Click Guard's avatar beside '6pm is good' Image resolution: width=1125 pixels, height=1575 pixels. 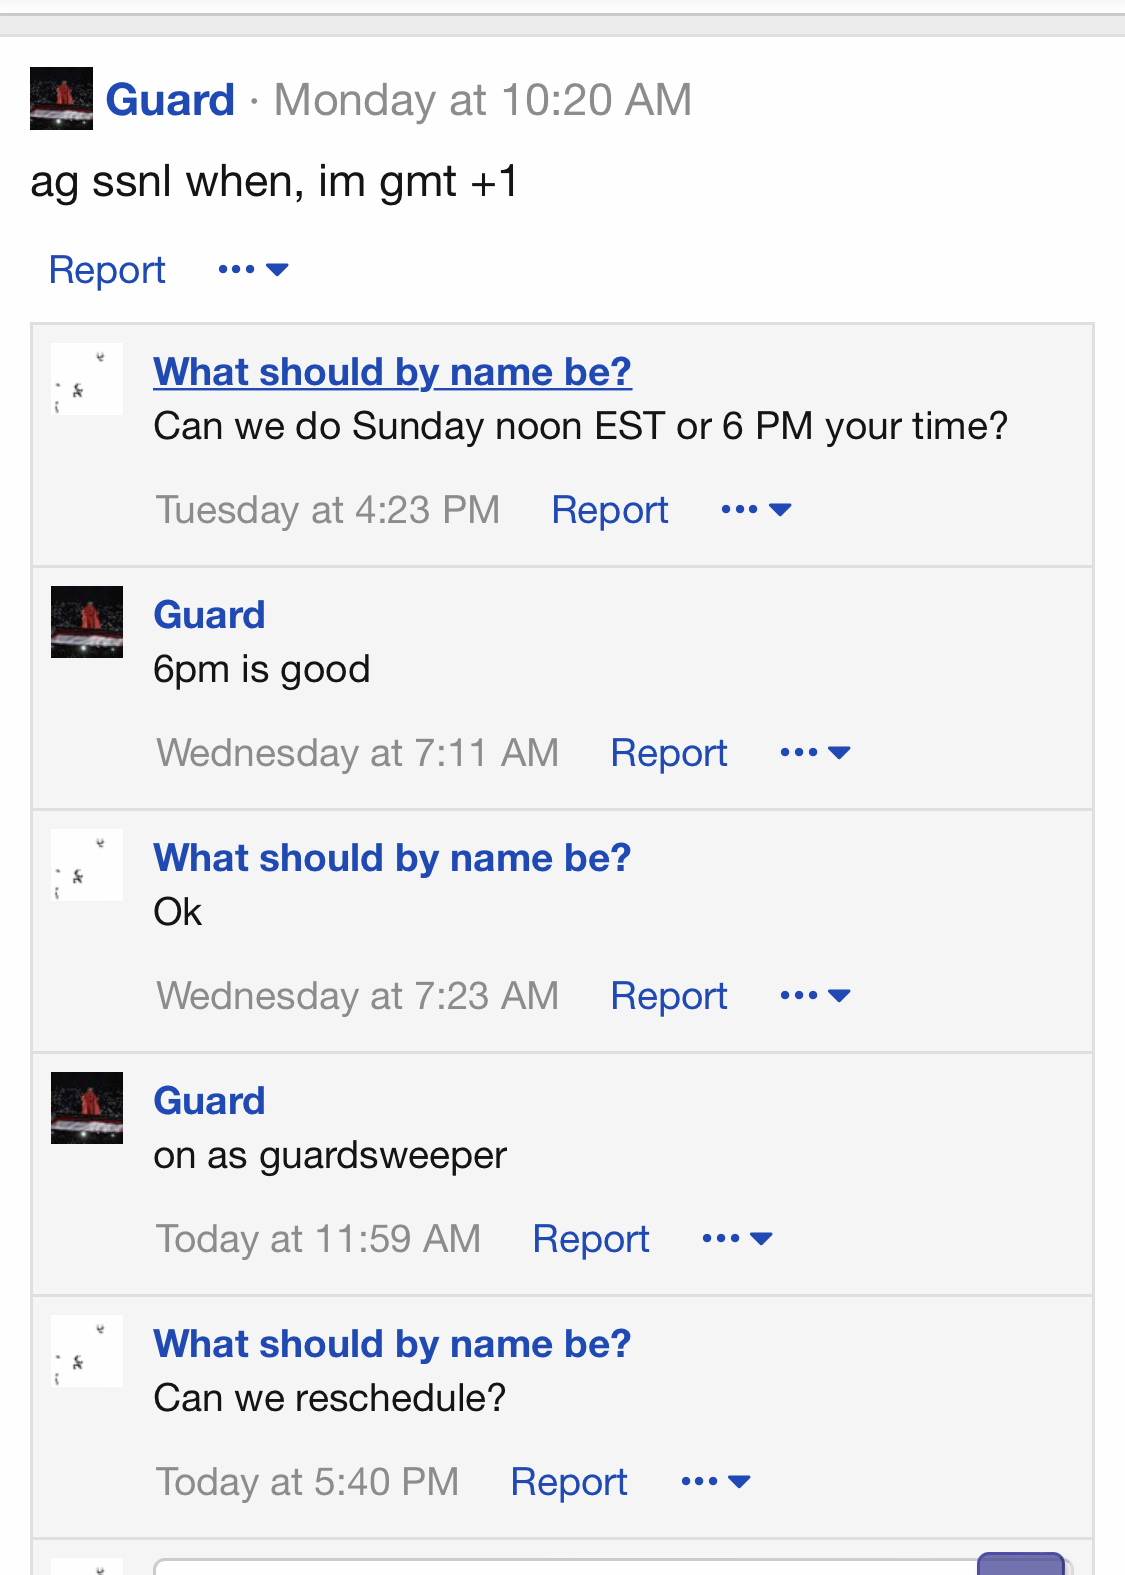pyautogui.click(x=87, y=622)
